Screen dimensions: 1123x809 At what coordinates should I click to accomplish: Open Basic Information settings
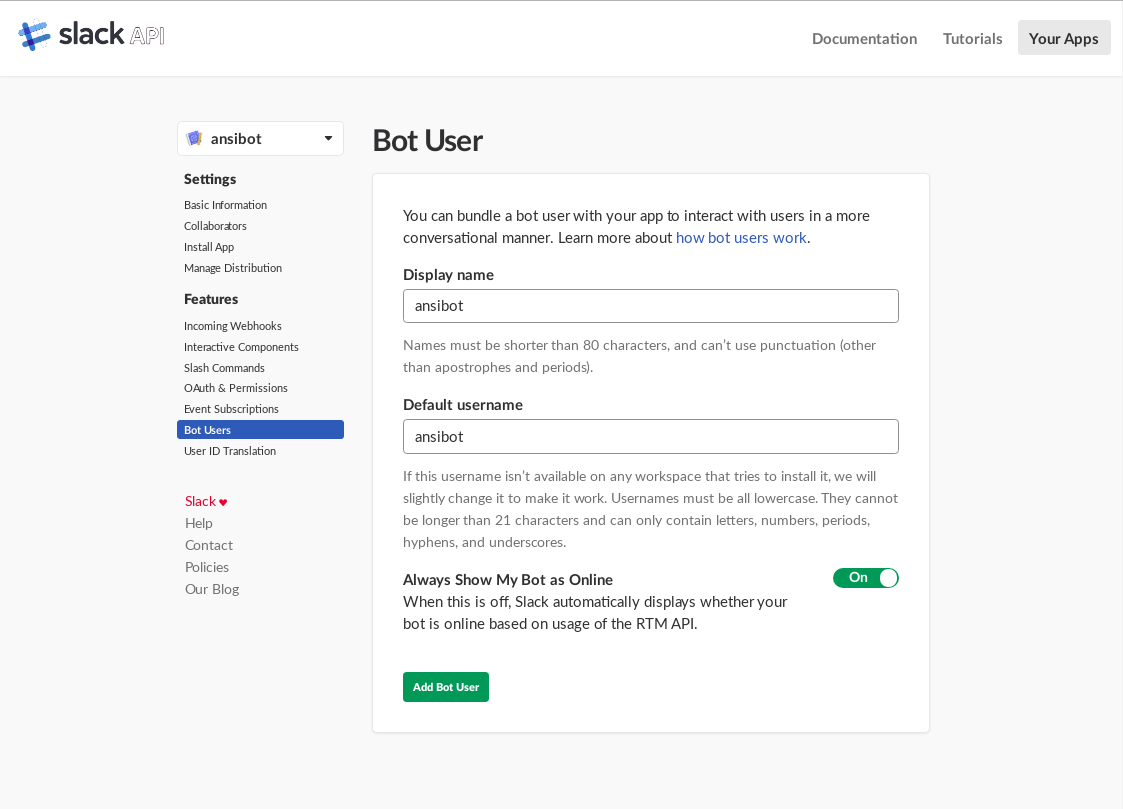point(225,205)
